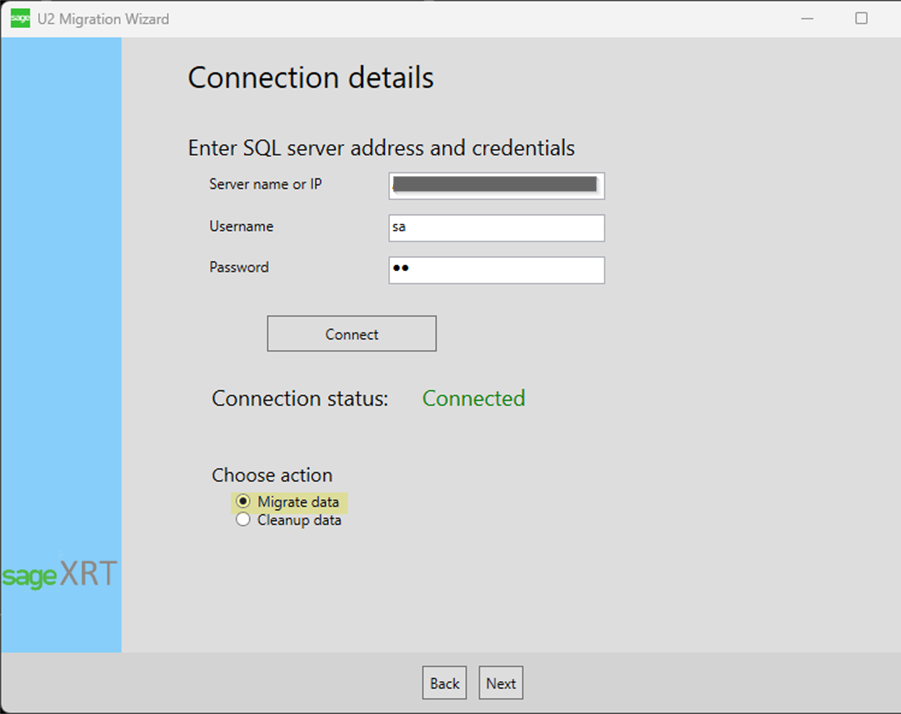The height and width of the screenshot is (714, 901).
Task: Click the Password label text
Action: 239,267
